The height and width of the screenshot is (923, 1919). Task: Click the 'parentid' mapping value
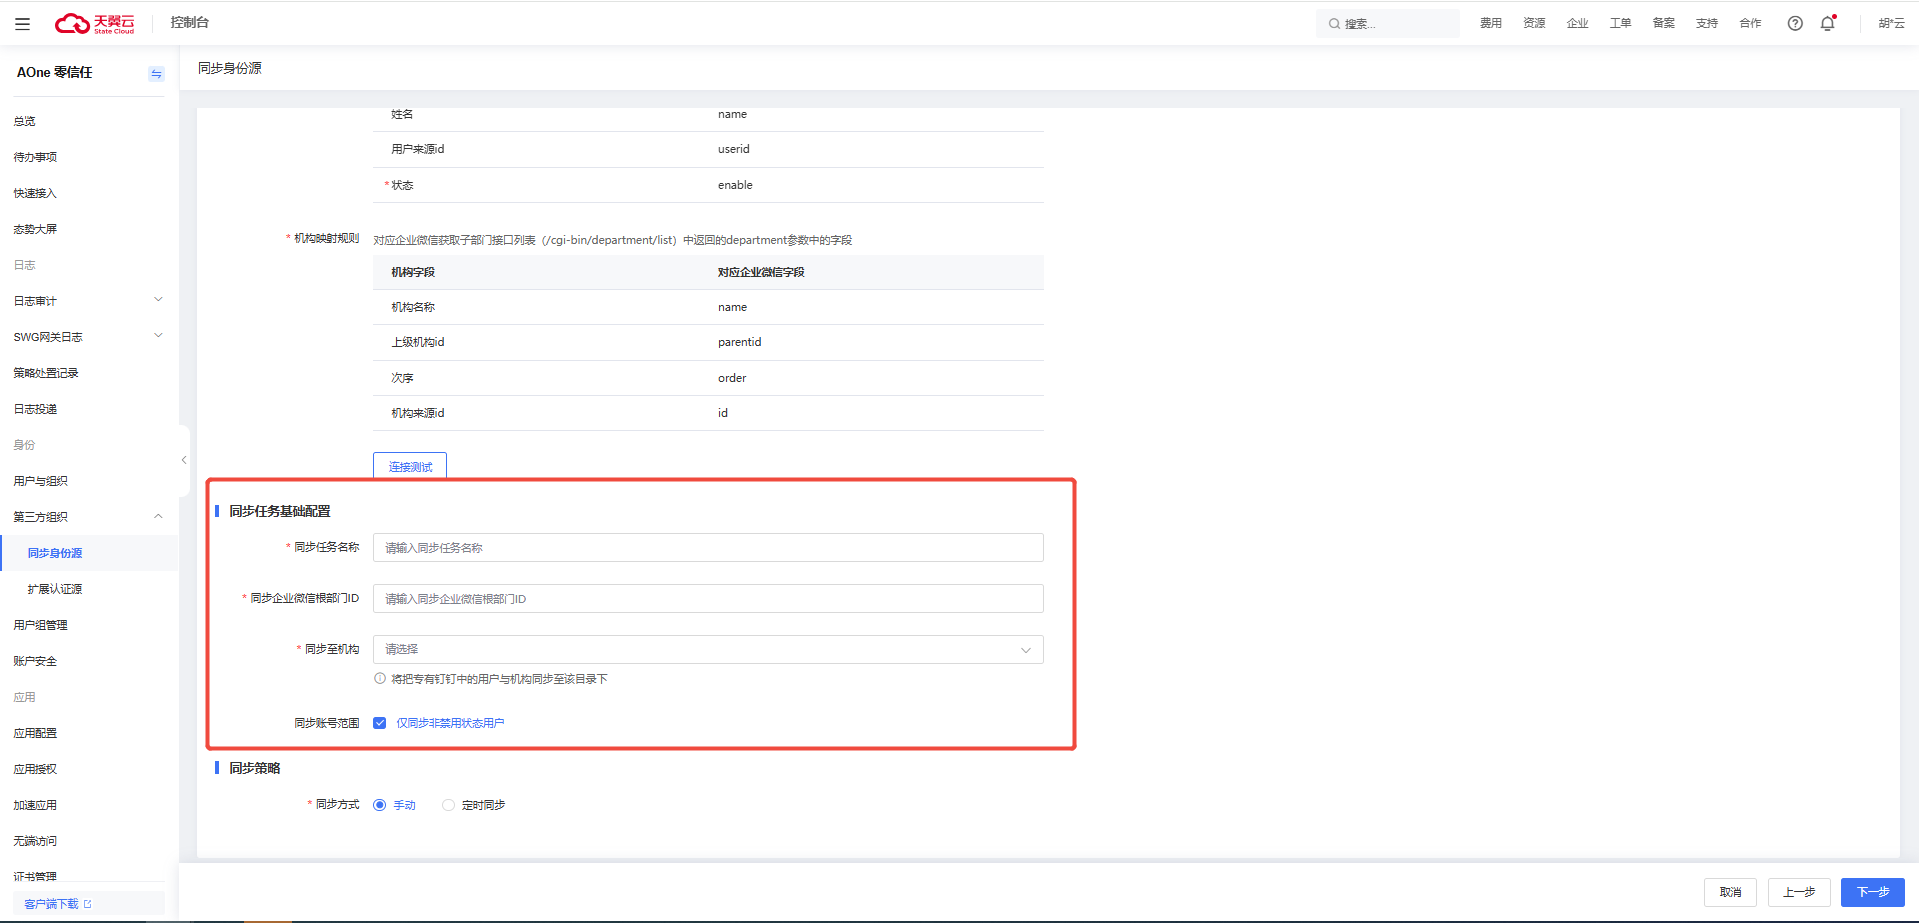click(739, 342)
